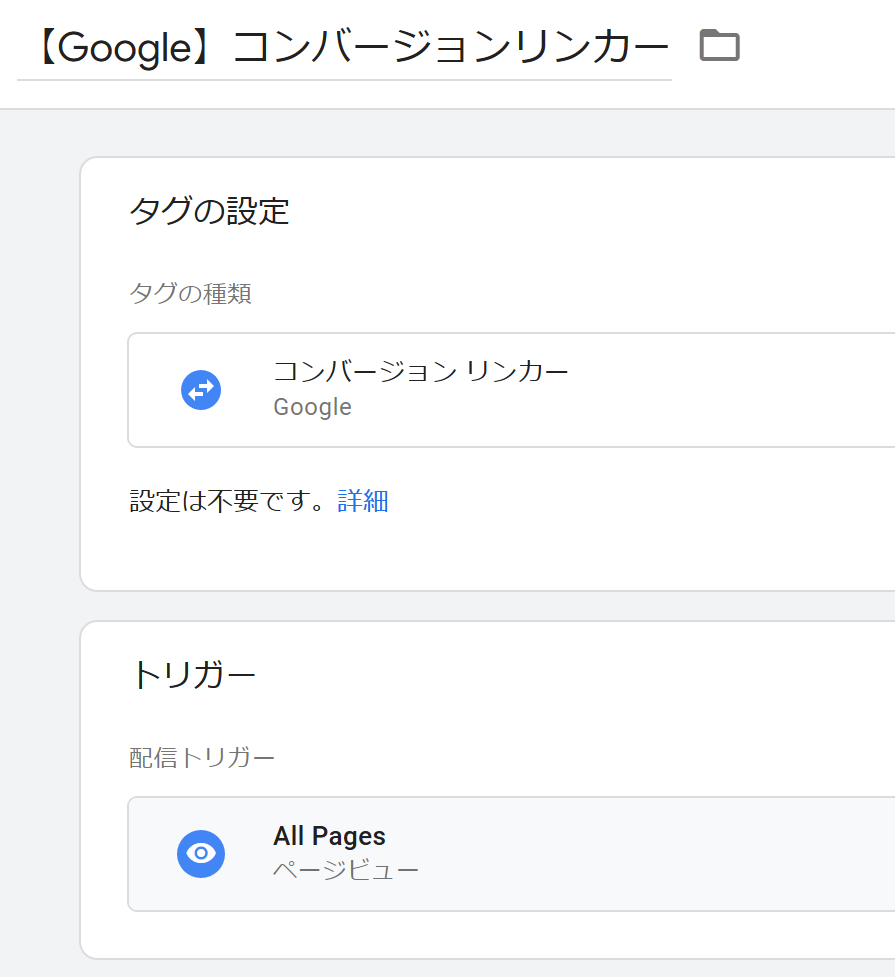Click the ページビュー trigger type text
The height and width of the screenshot is (977, 895).
(x=345, y=870)
